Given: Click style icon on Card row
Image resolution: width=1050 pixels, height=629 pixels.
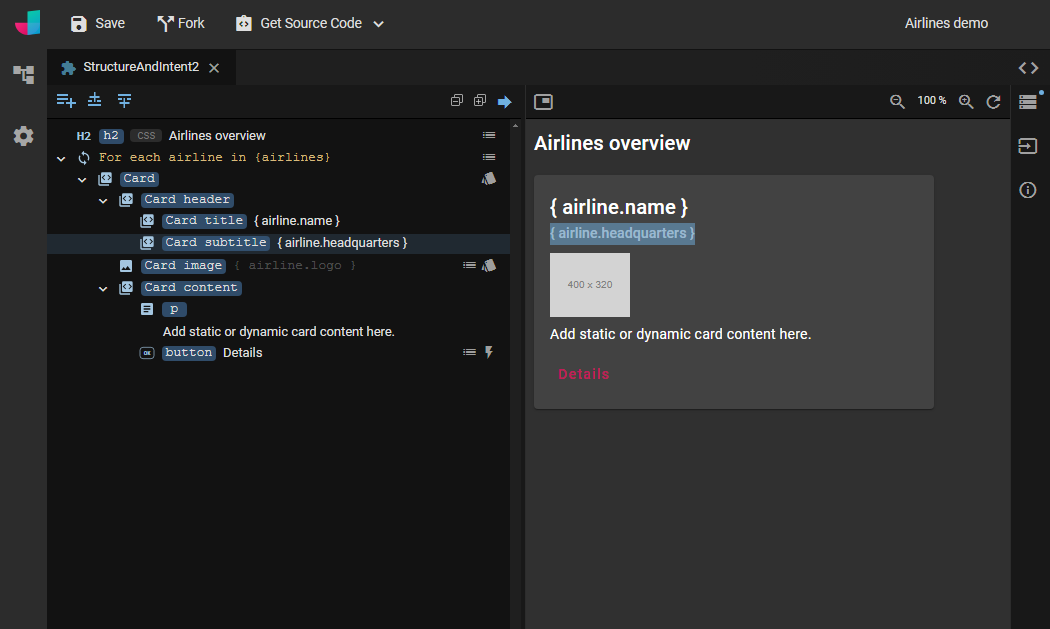Looking at the screenshot, I should click(x=489, y=178).
